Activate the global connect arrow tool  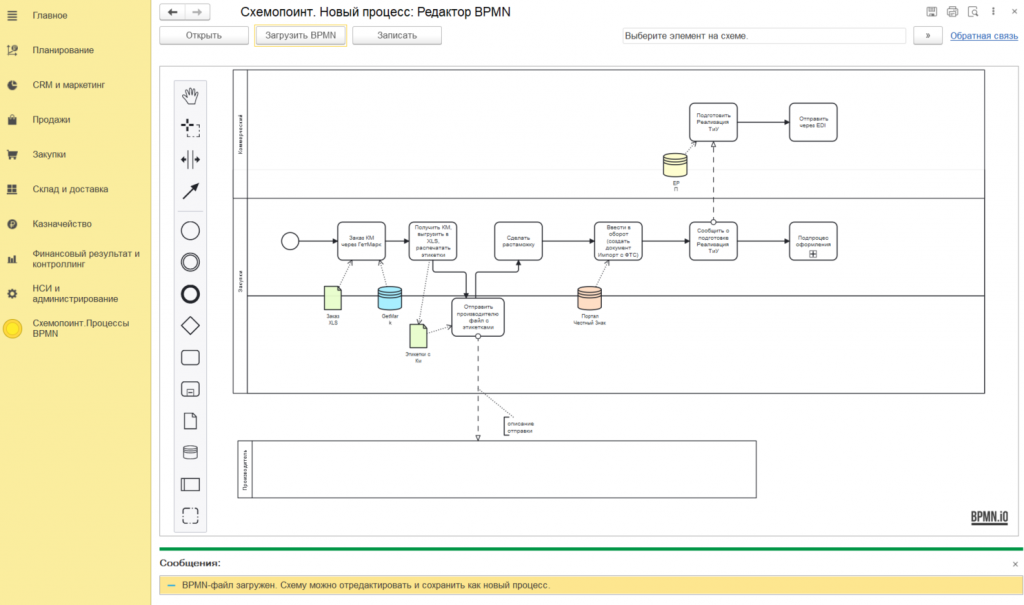pos(190,191)
